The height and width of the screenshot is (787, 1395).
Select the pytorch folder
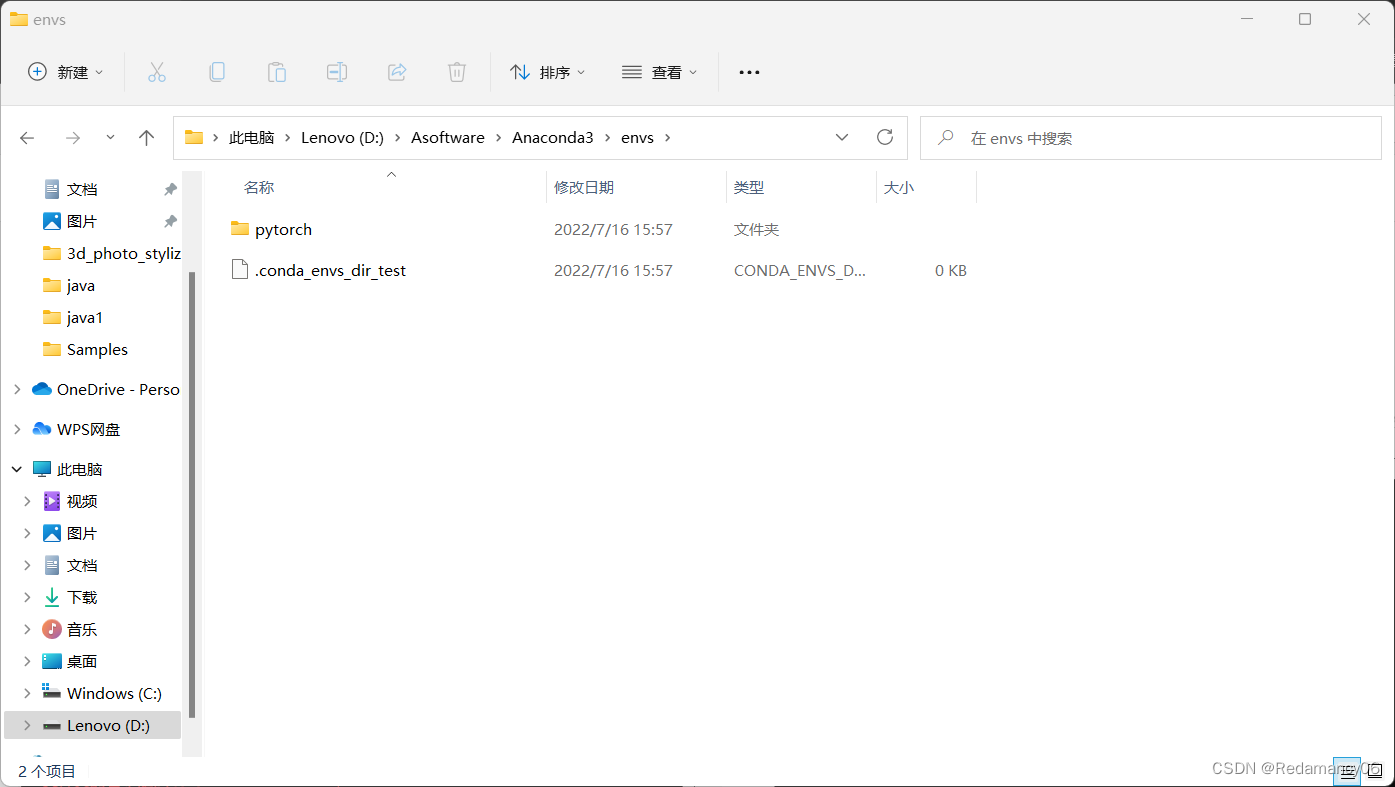(284, 229)
